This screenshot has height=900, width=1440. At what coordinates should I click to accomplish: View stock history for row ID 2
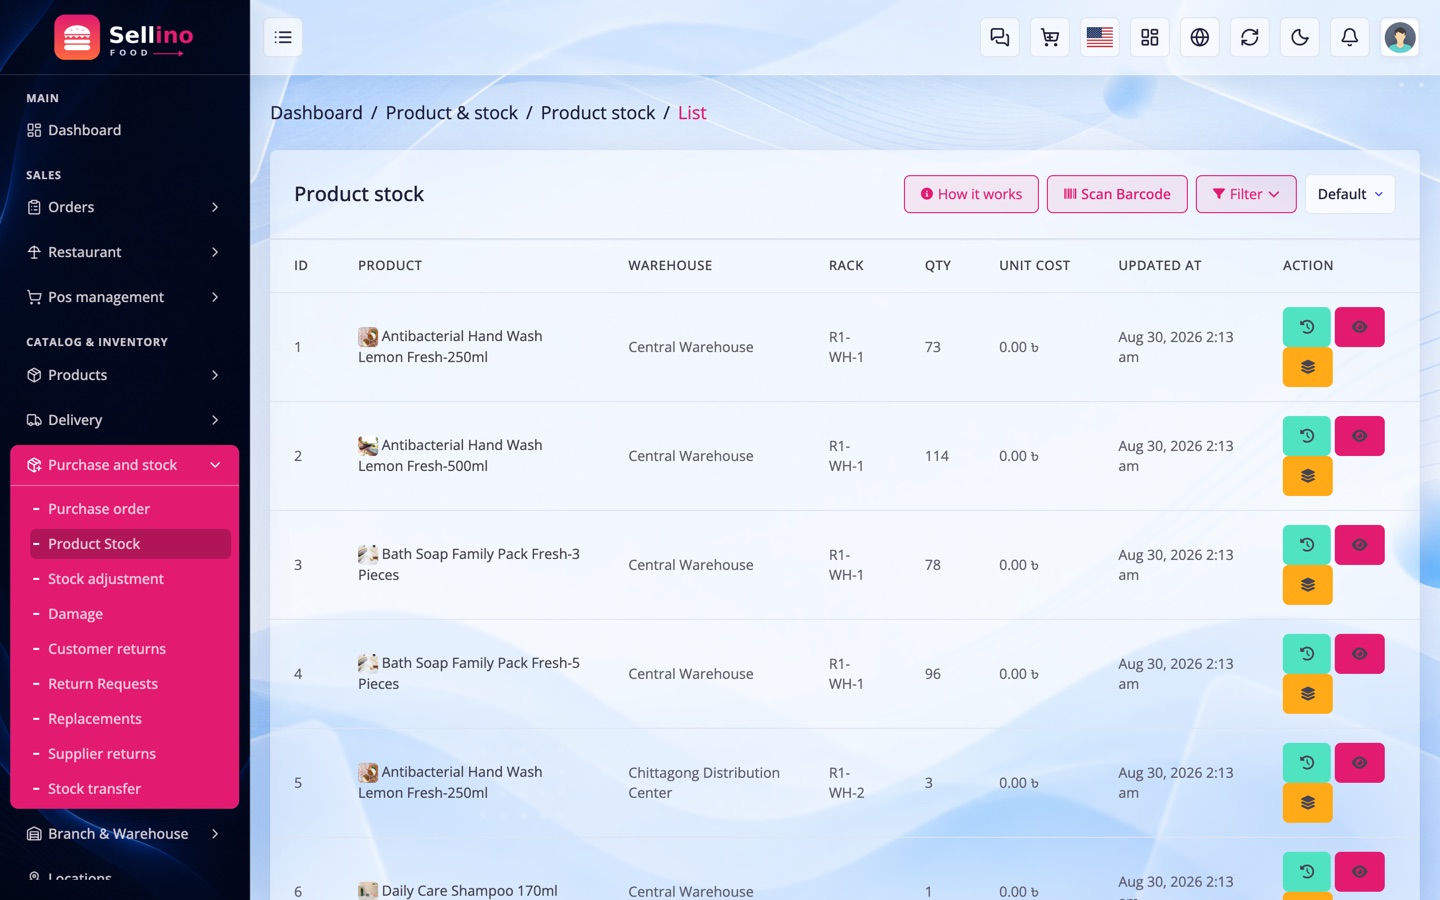point(1306,436)
